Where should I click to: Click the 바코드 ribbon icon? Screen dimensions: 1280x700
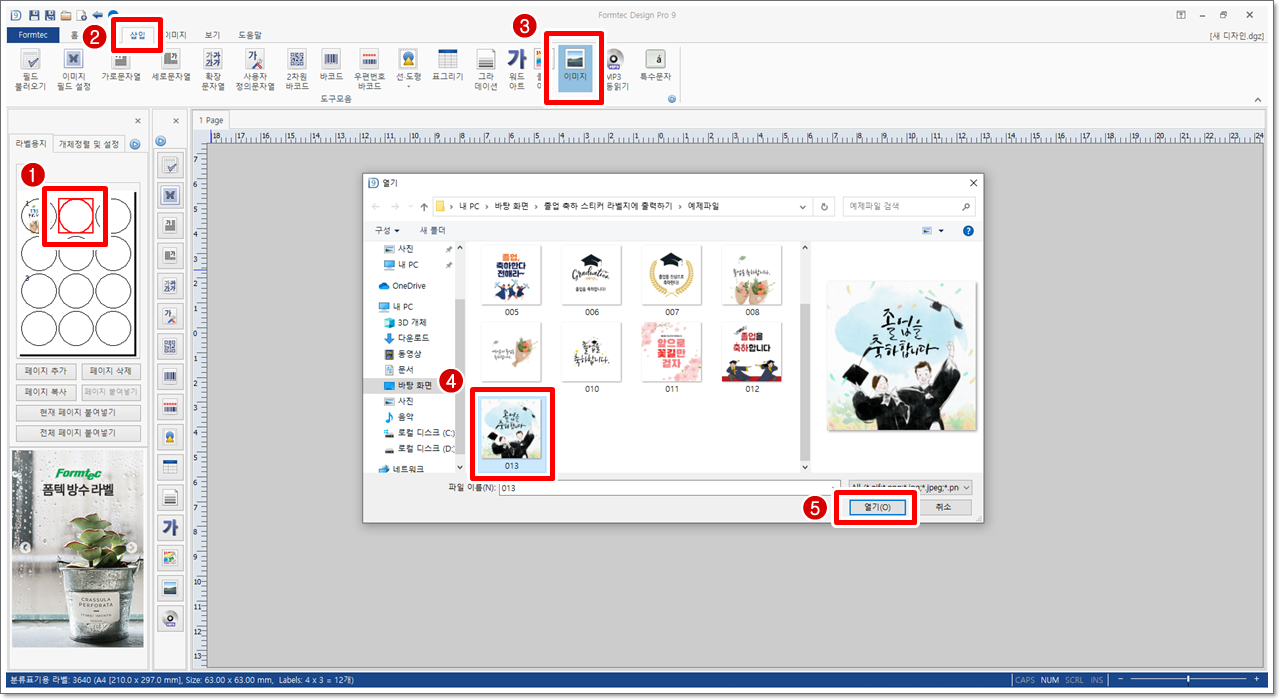331,66
